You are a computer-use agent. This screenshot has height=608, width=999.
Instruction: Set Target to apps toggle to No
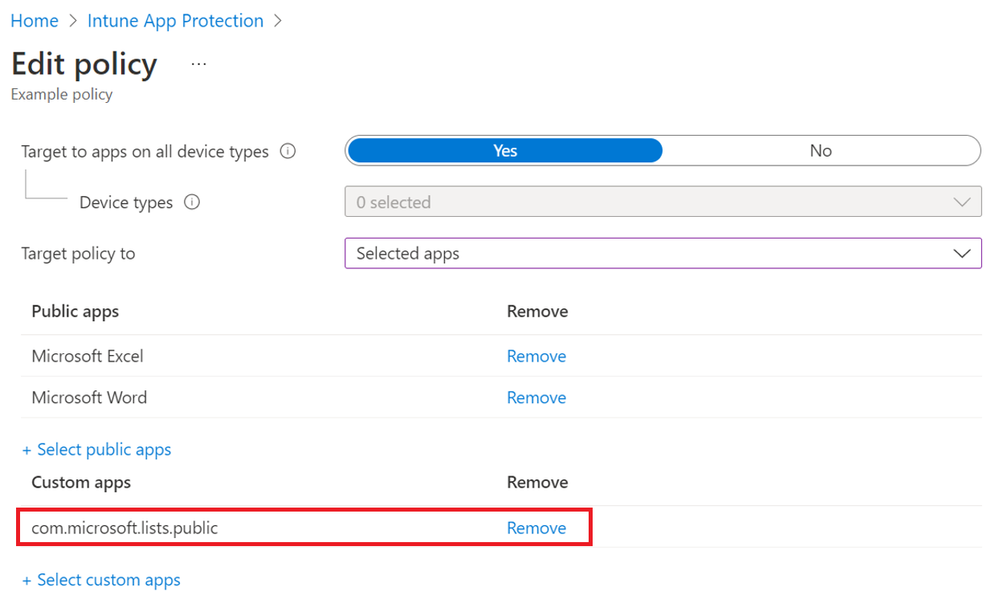click(x=820, y=151)
